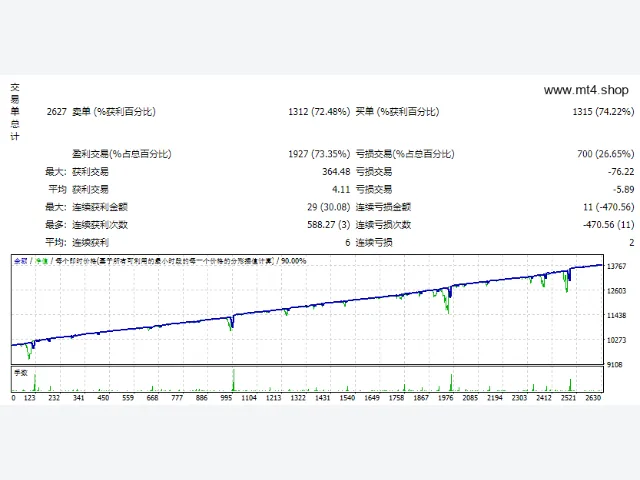Click the 90.00% modeling quality text
Screen dimensions: 640x480
pos(293,261)
